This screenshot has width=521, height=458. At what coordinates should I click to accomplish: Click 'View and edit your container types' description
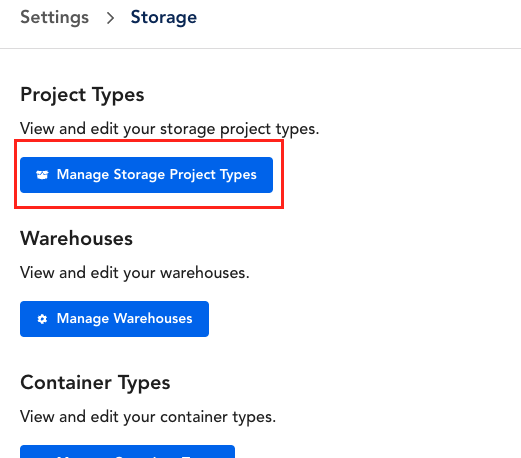[148, 417]
